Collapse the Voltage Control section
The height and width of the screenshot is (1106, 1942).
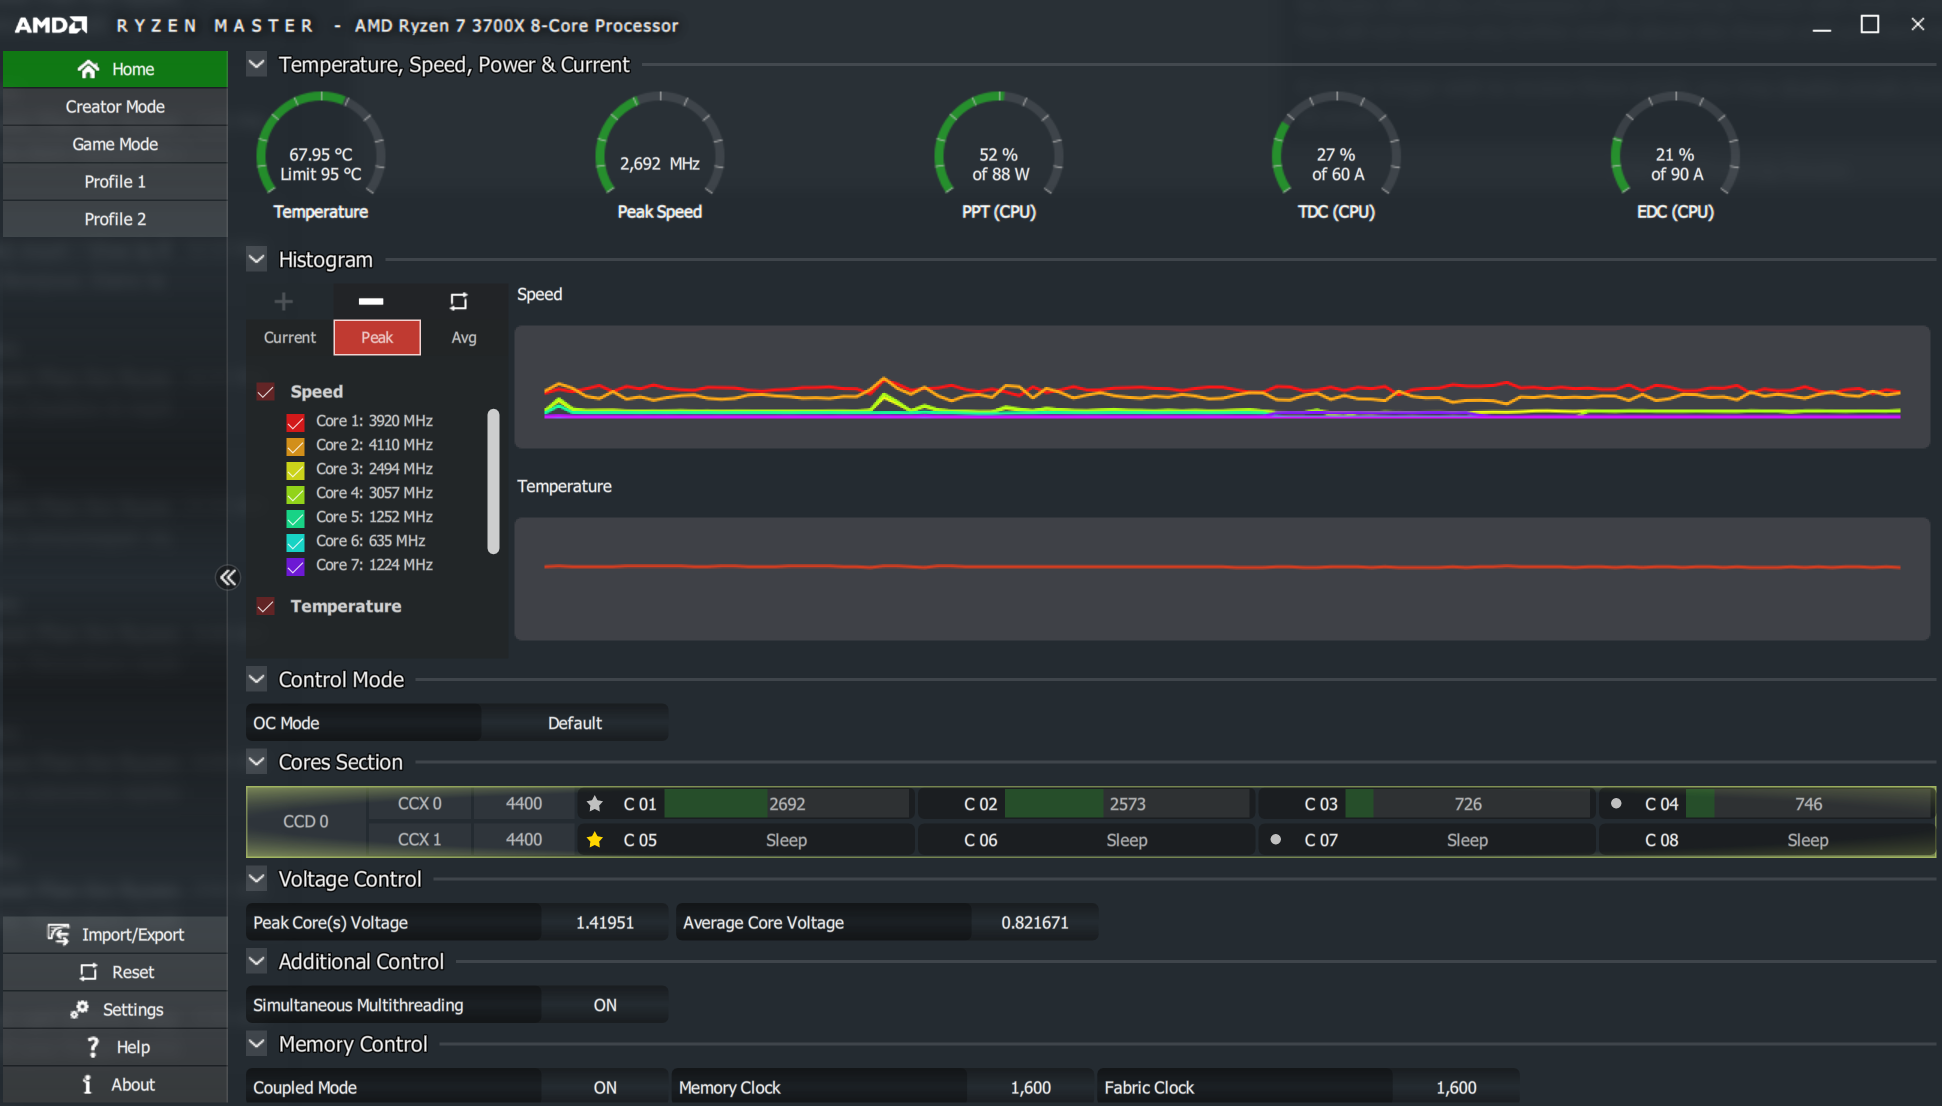tap(257, 879)
